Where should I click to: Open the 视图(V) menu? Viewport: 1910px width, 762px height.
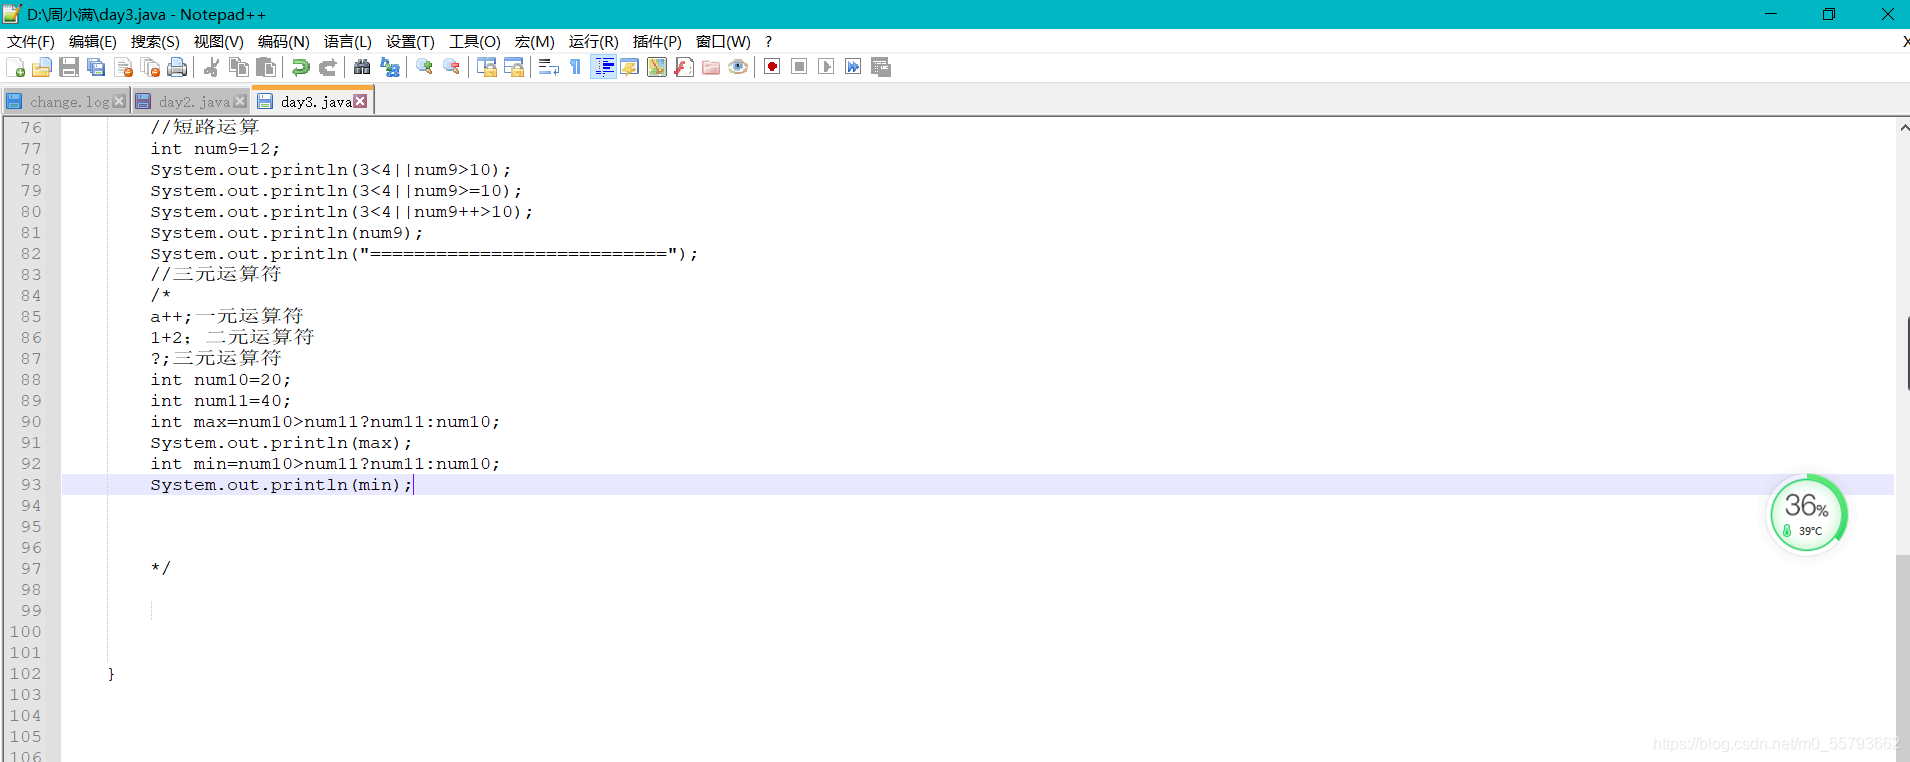tap(219, 41)
